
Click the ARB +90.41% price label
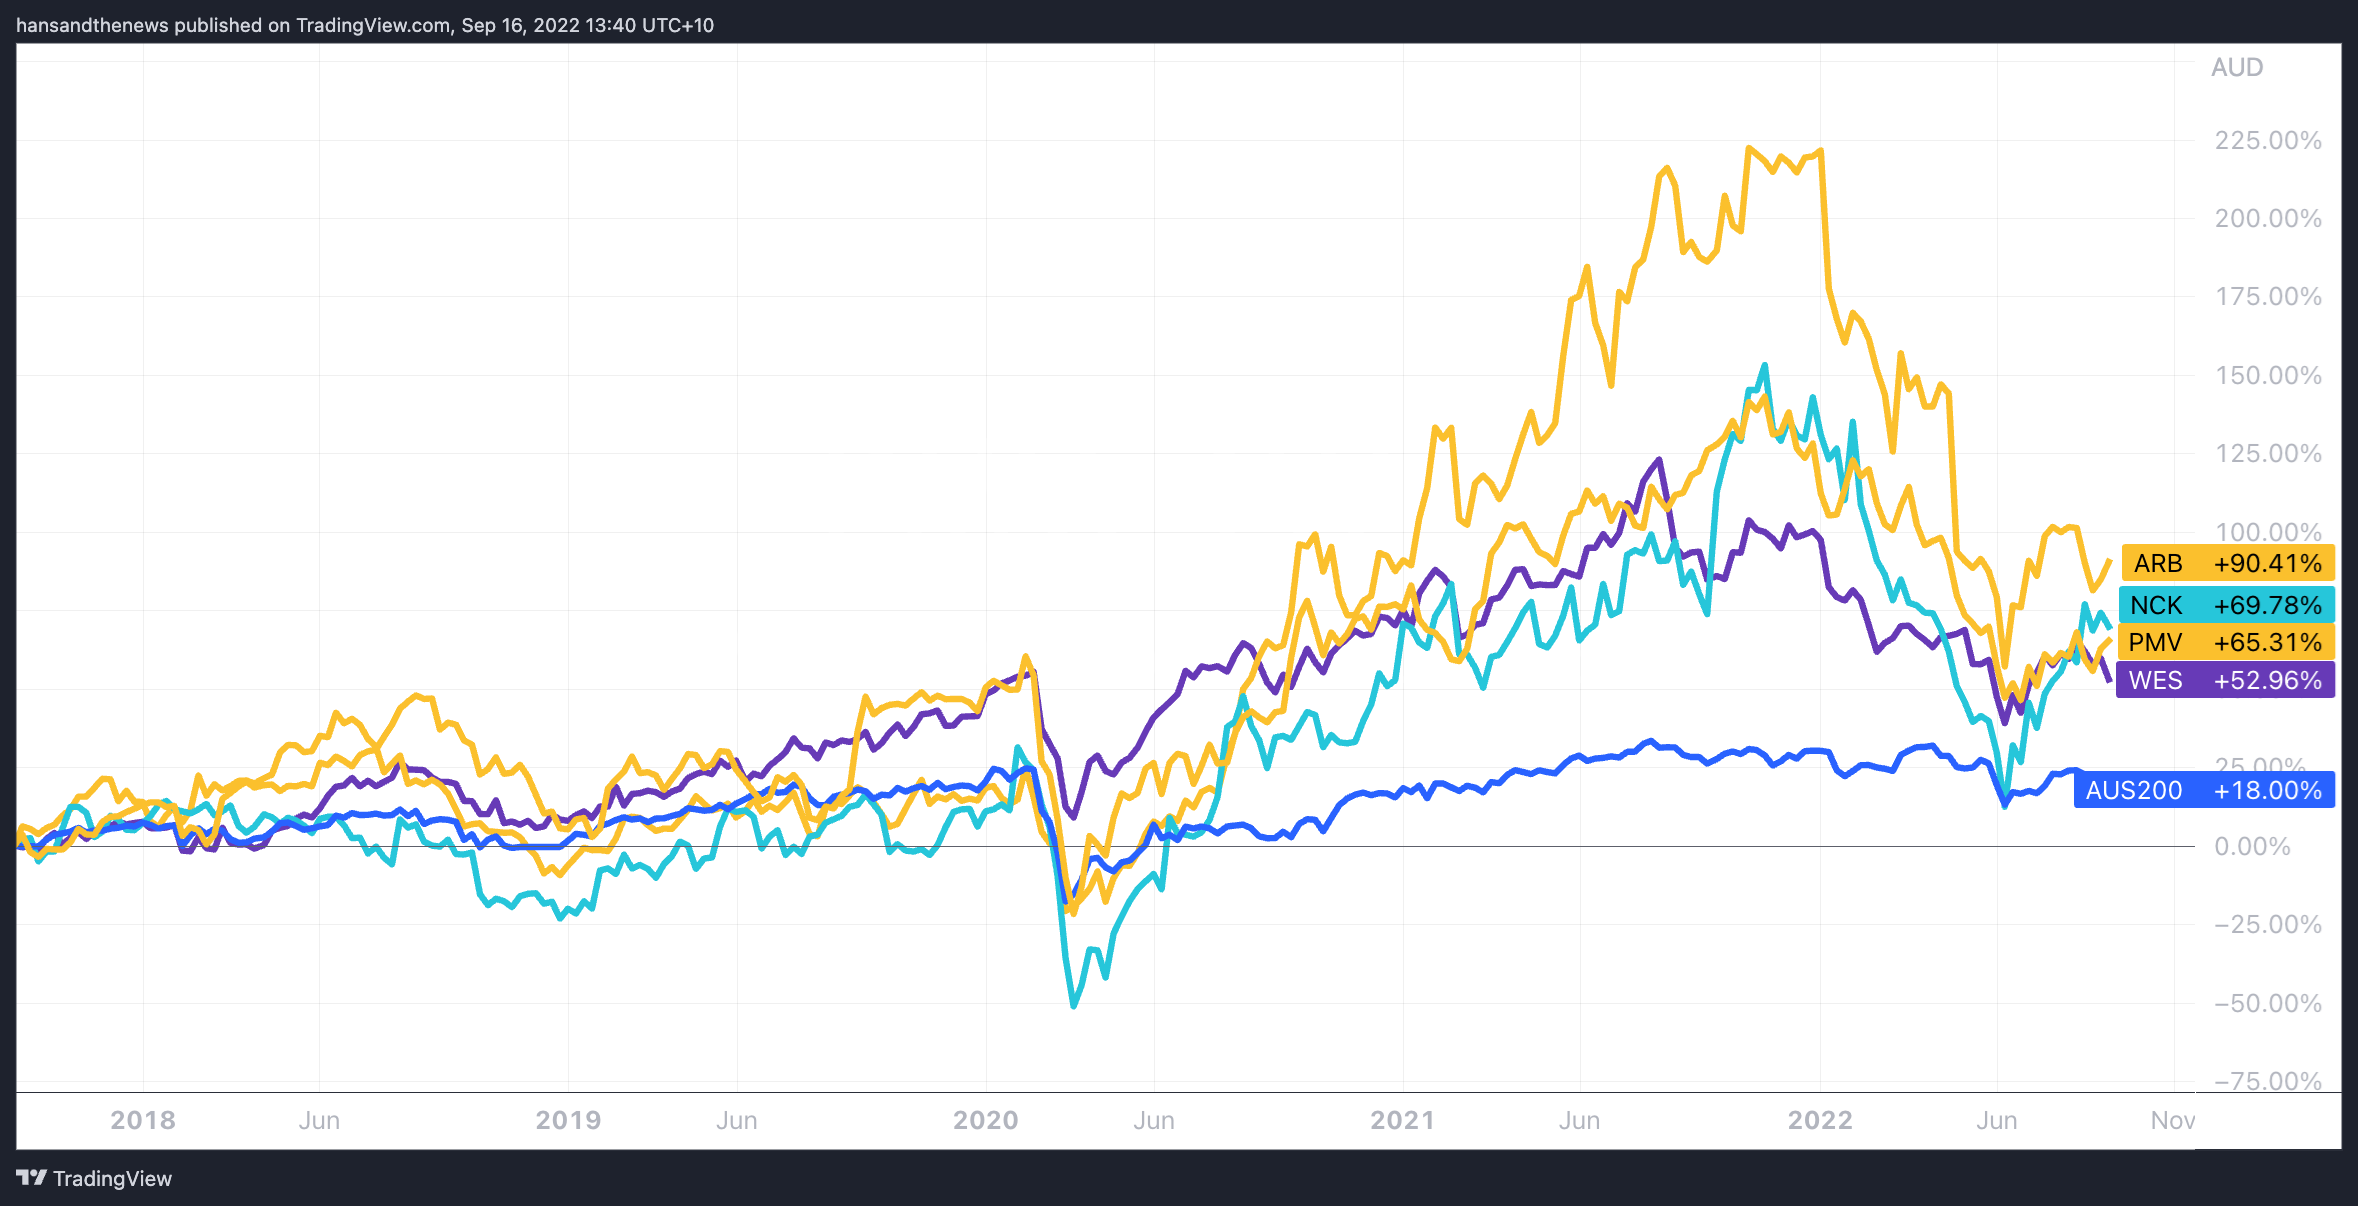pyautogui.click(x=2227, y=563)
